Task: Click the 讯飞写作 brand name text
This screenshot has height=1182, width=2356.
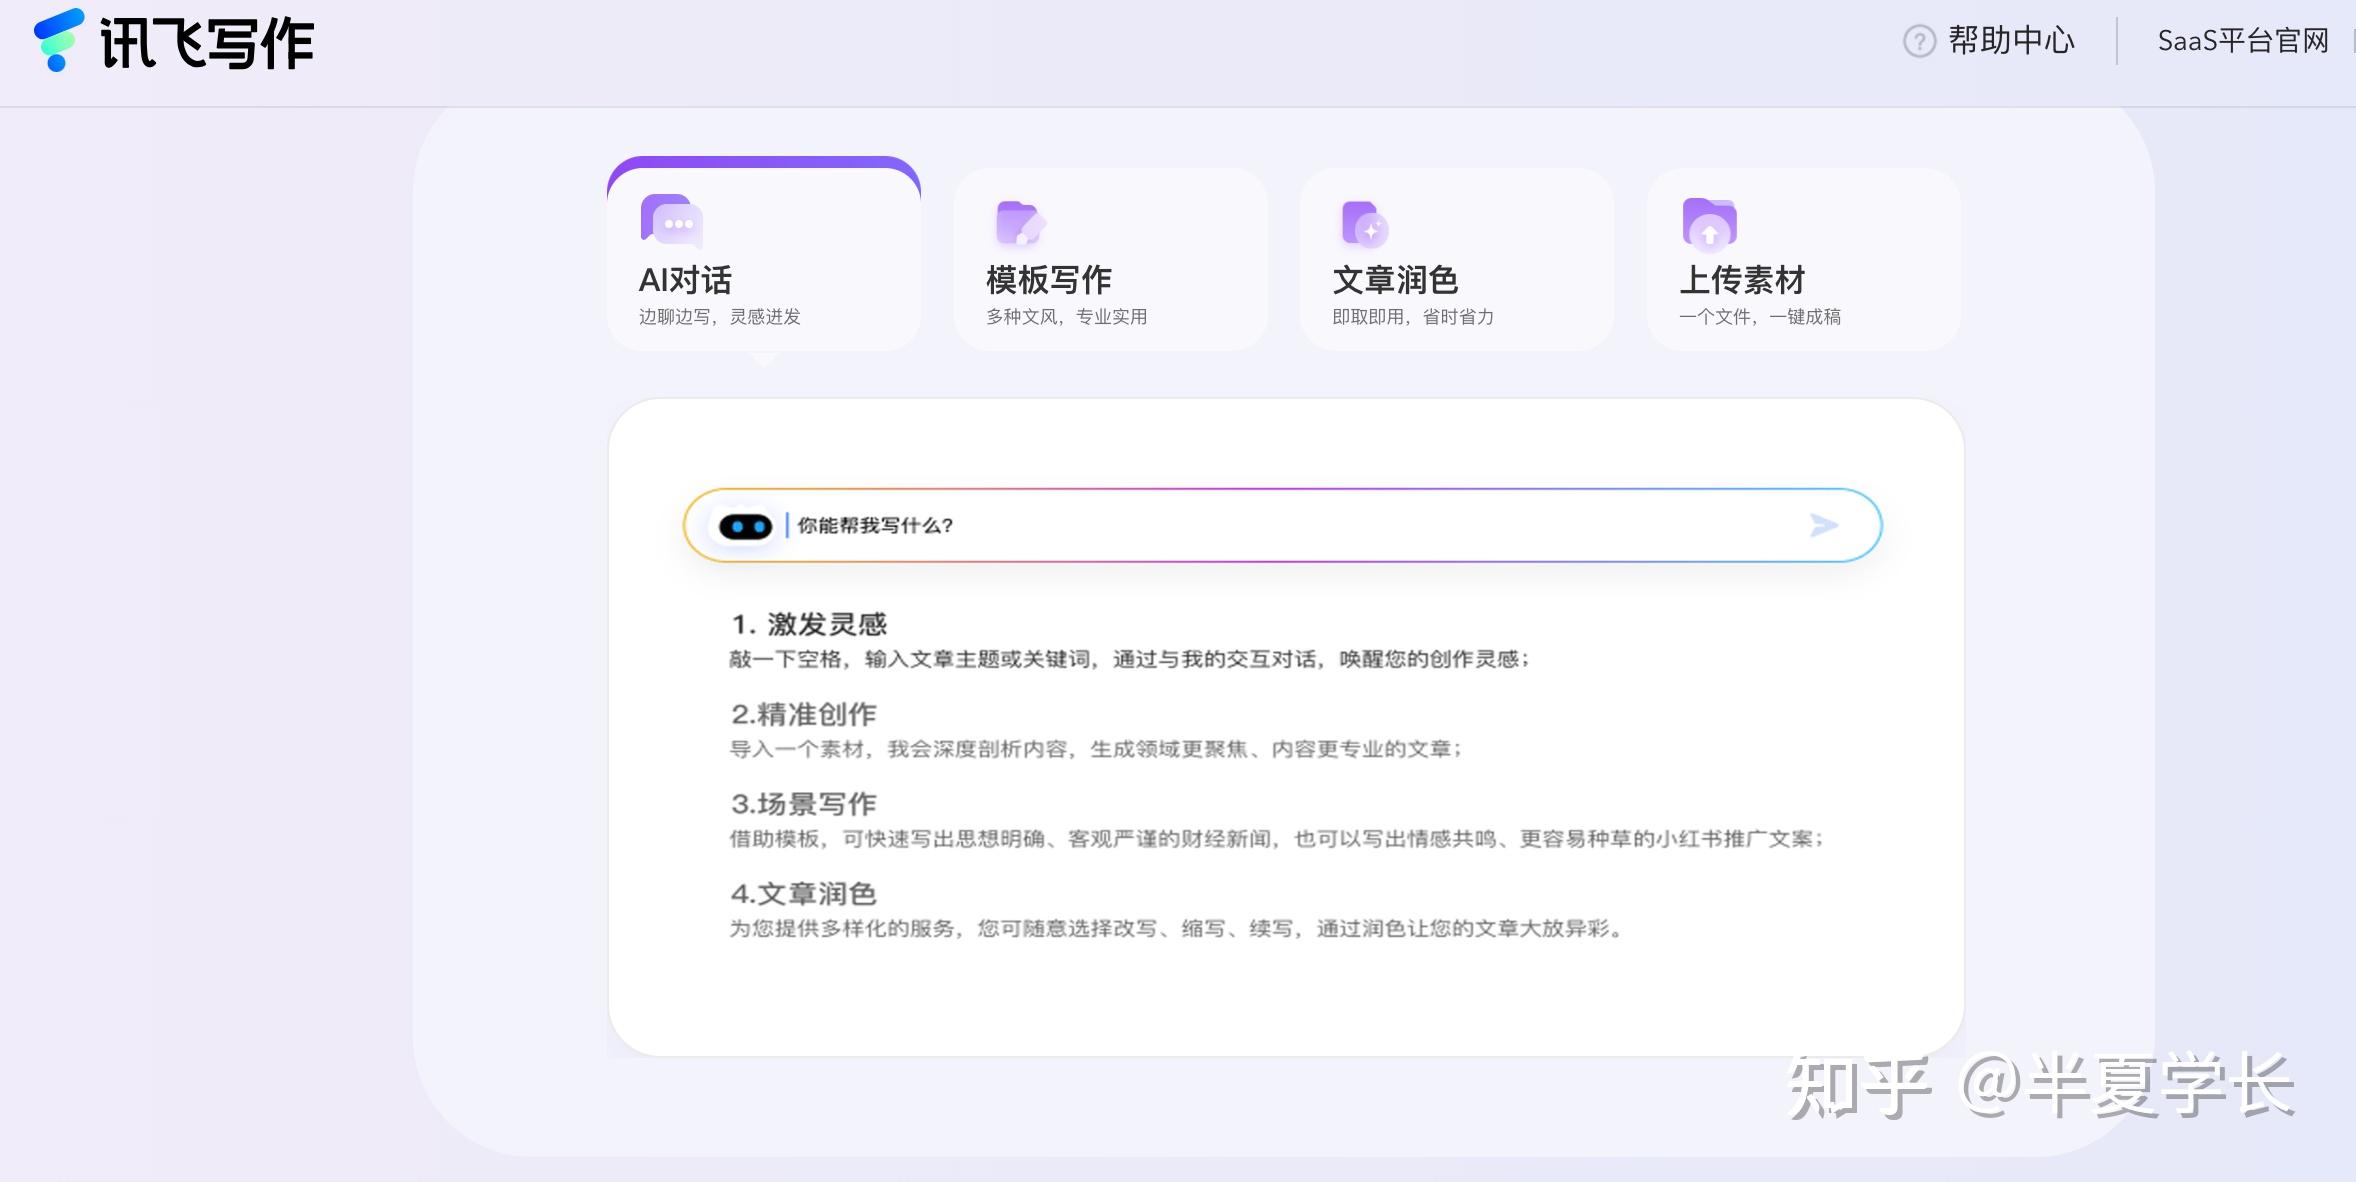Action: (207, 43)
